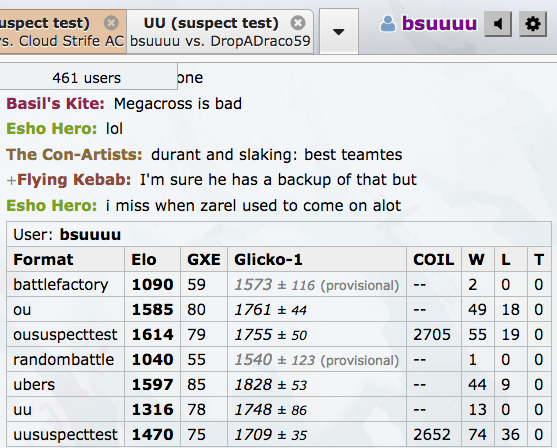Mute sound with the speaker icon
This screenshot has height=448, width=557.
pyautogui.click(x=498, y=24)
